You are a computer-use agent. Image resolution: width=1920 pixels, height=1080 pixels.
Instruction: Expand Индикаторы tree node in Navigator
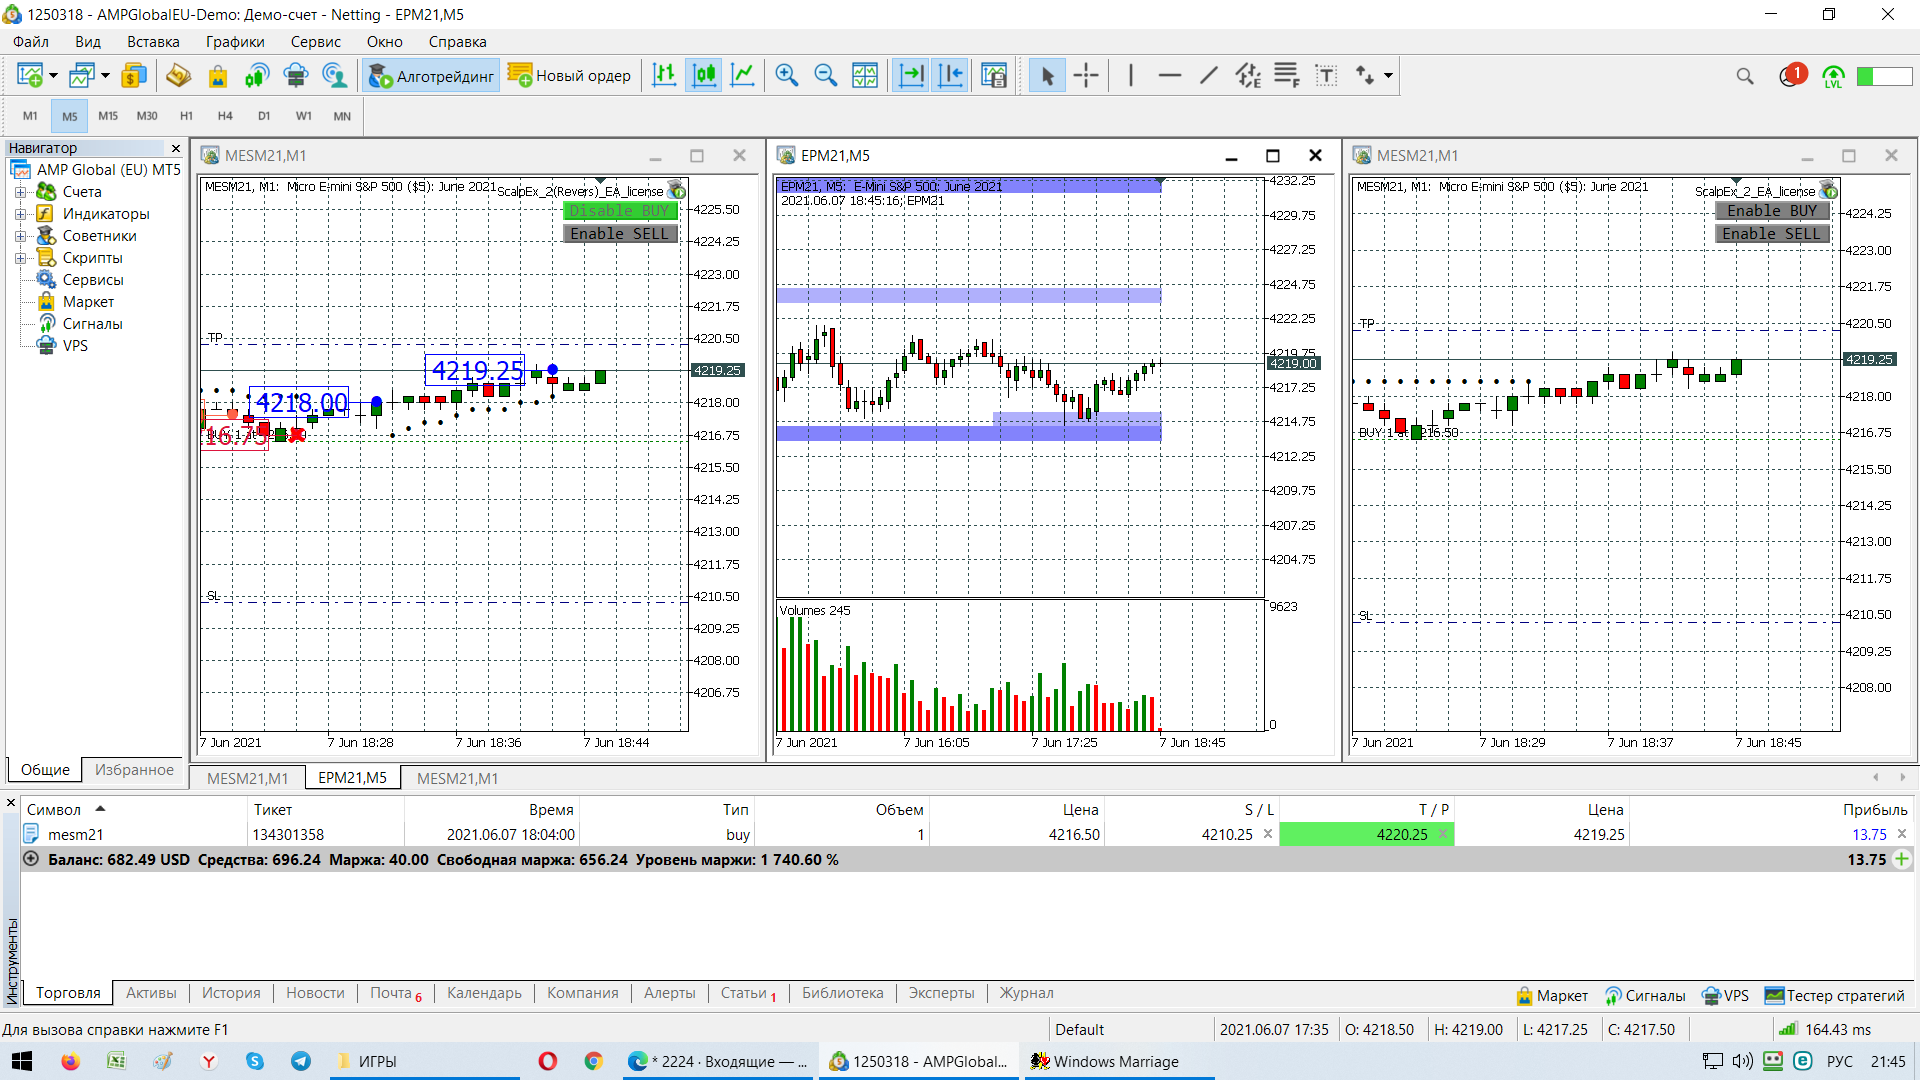20,214
